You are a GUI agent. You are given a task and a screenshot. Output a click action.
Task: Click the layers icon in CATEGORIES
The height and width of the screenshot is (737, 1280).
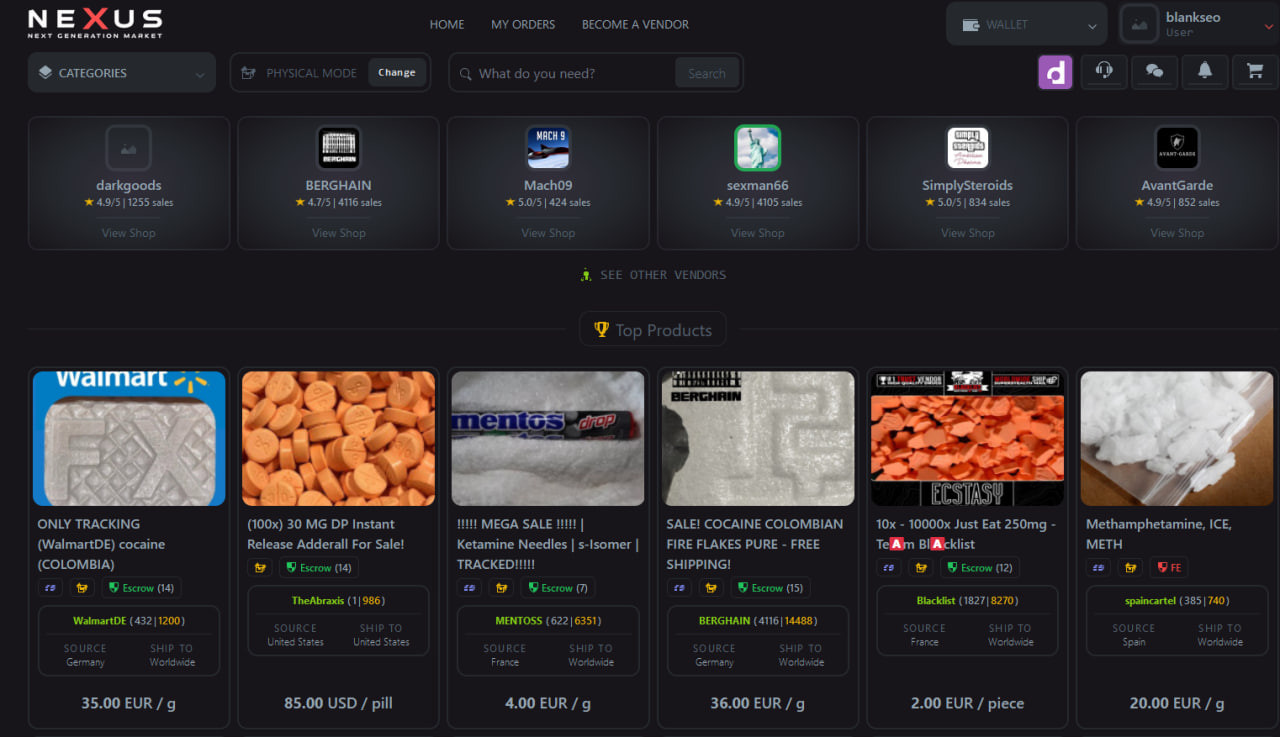tap(45, 73)
